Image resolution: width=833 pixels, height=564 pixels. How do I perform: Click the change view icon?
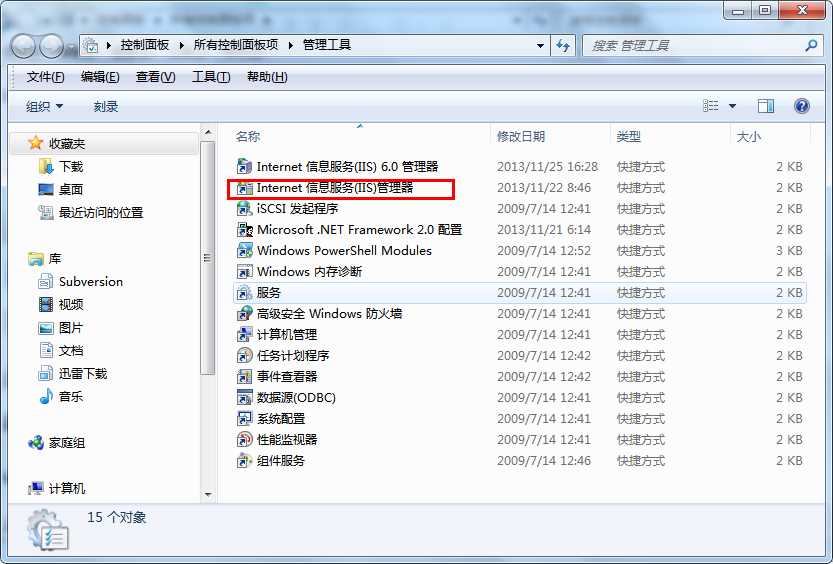[x=710, y=106]
